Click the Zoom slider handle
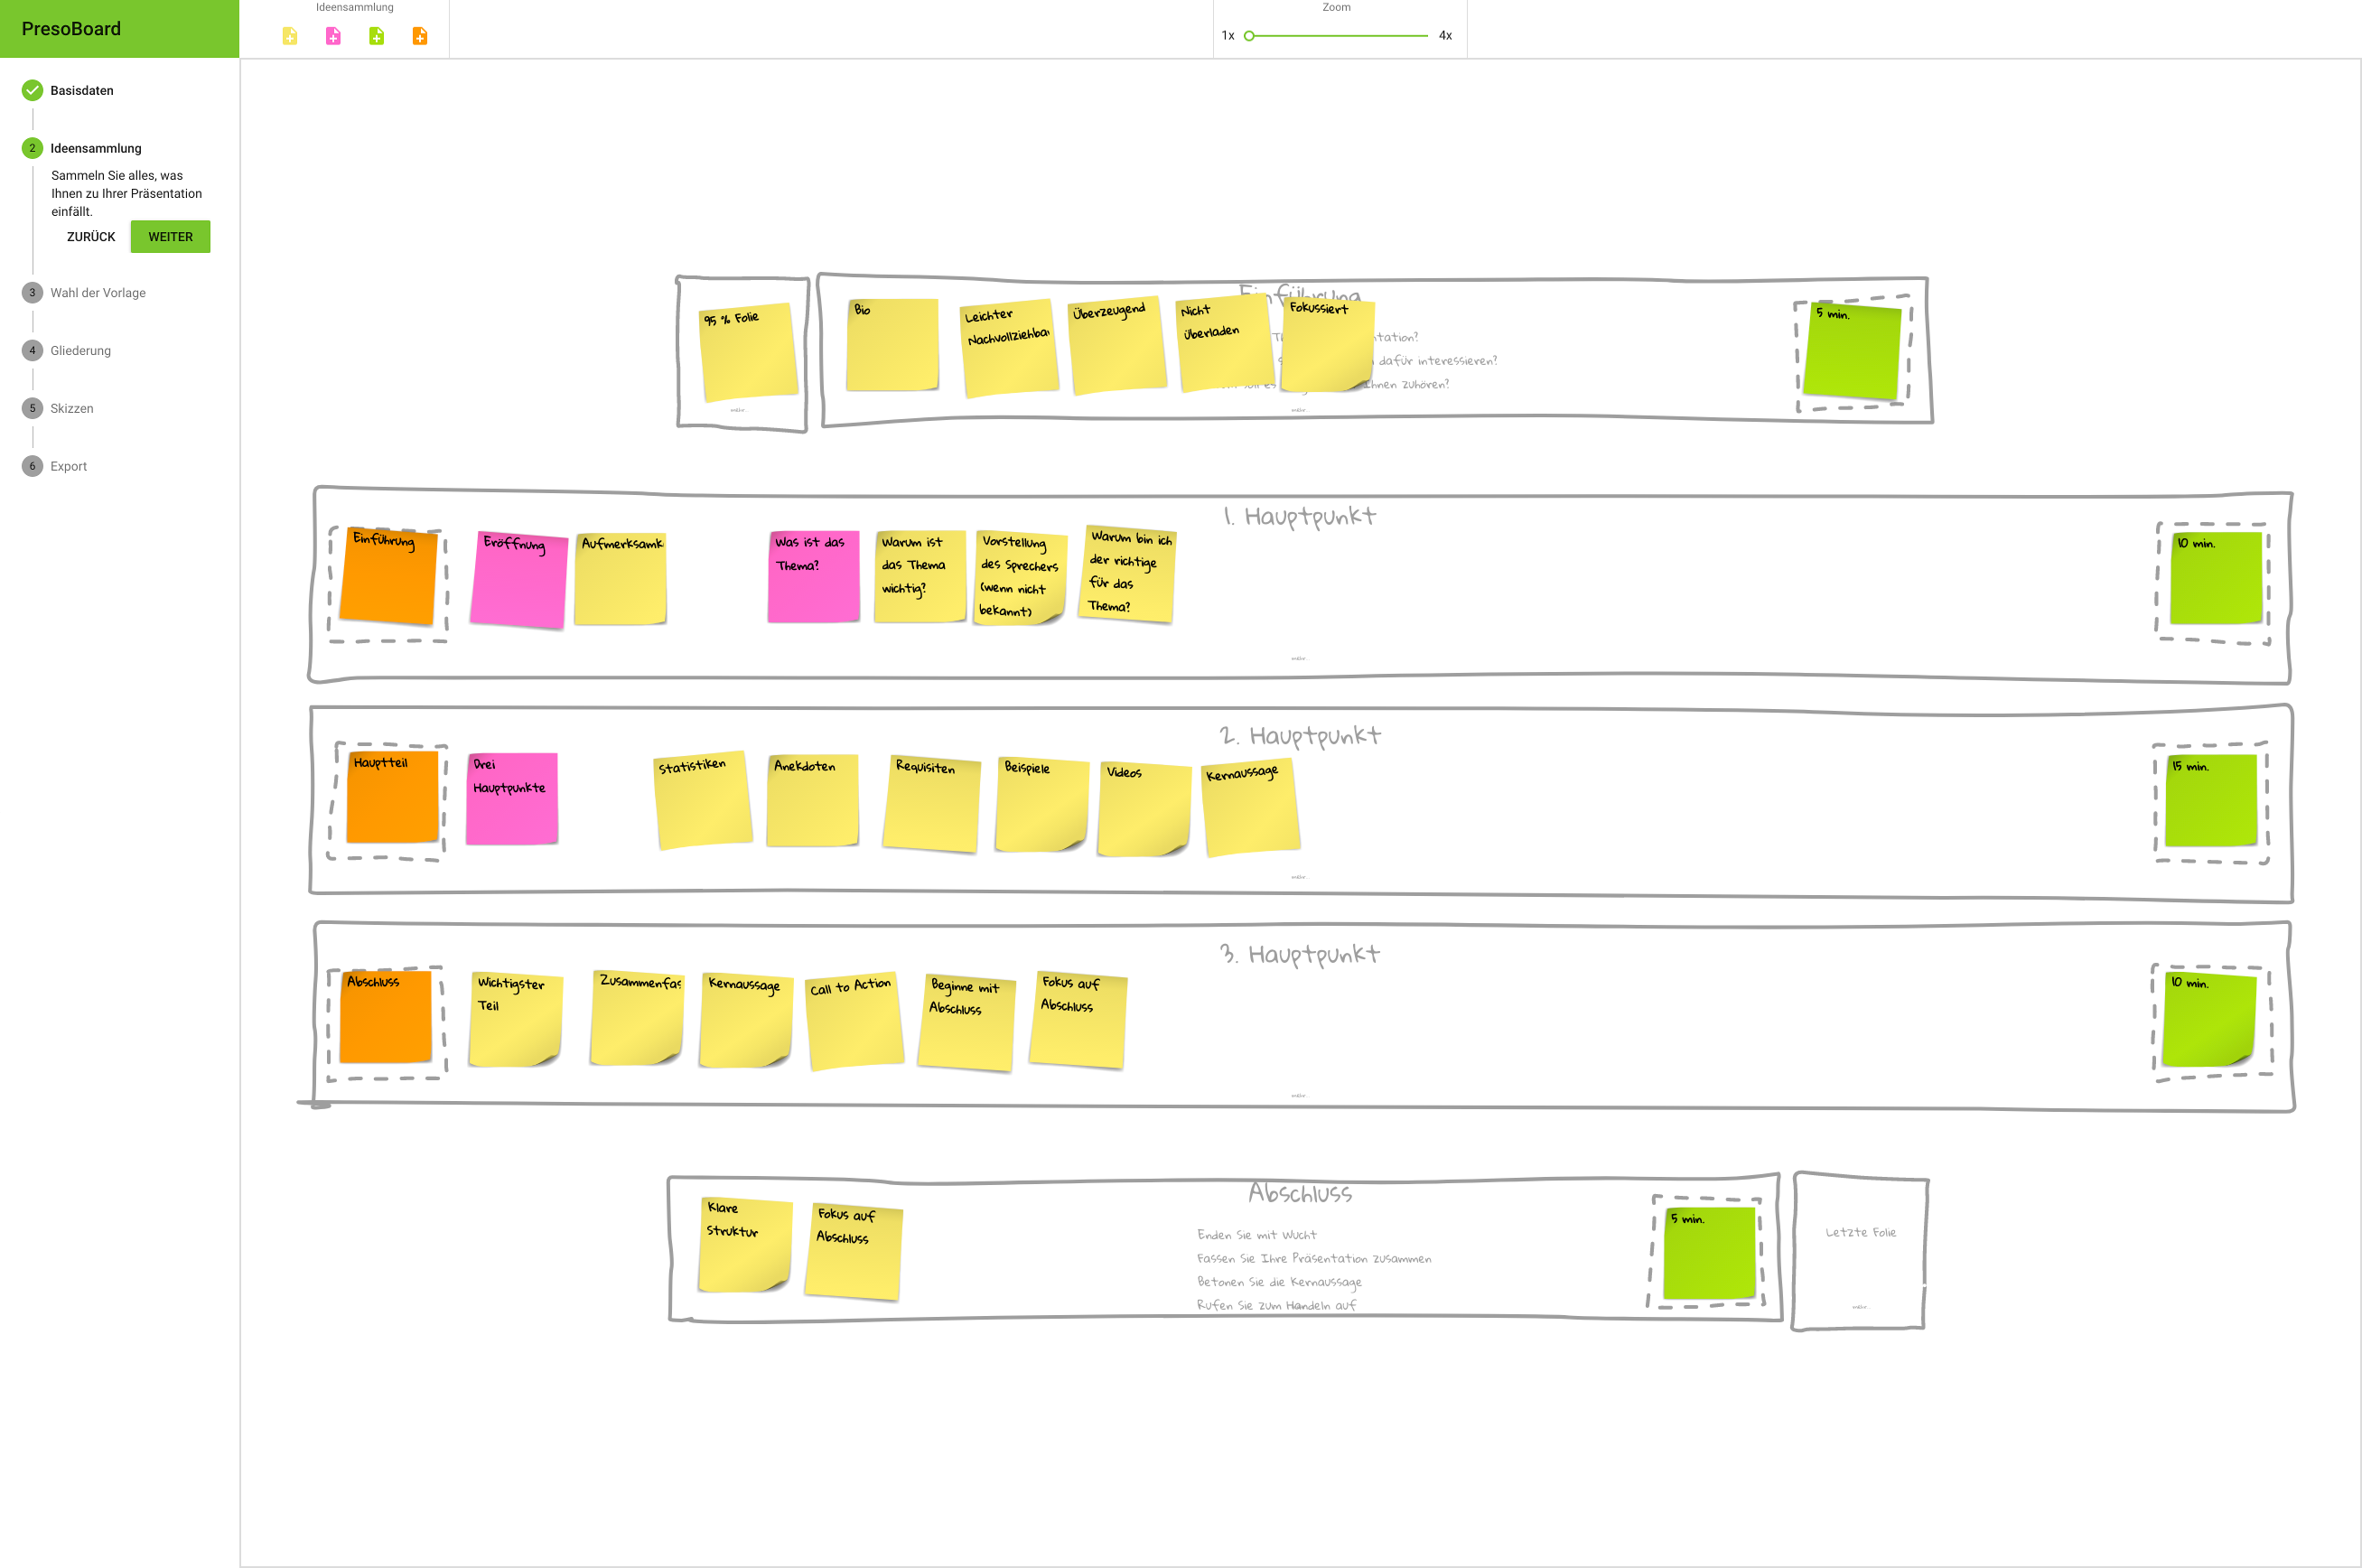 (x=1249, y=36)
